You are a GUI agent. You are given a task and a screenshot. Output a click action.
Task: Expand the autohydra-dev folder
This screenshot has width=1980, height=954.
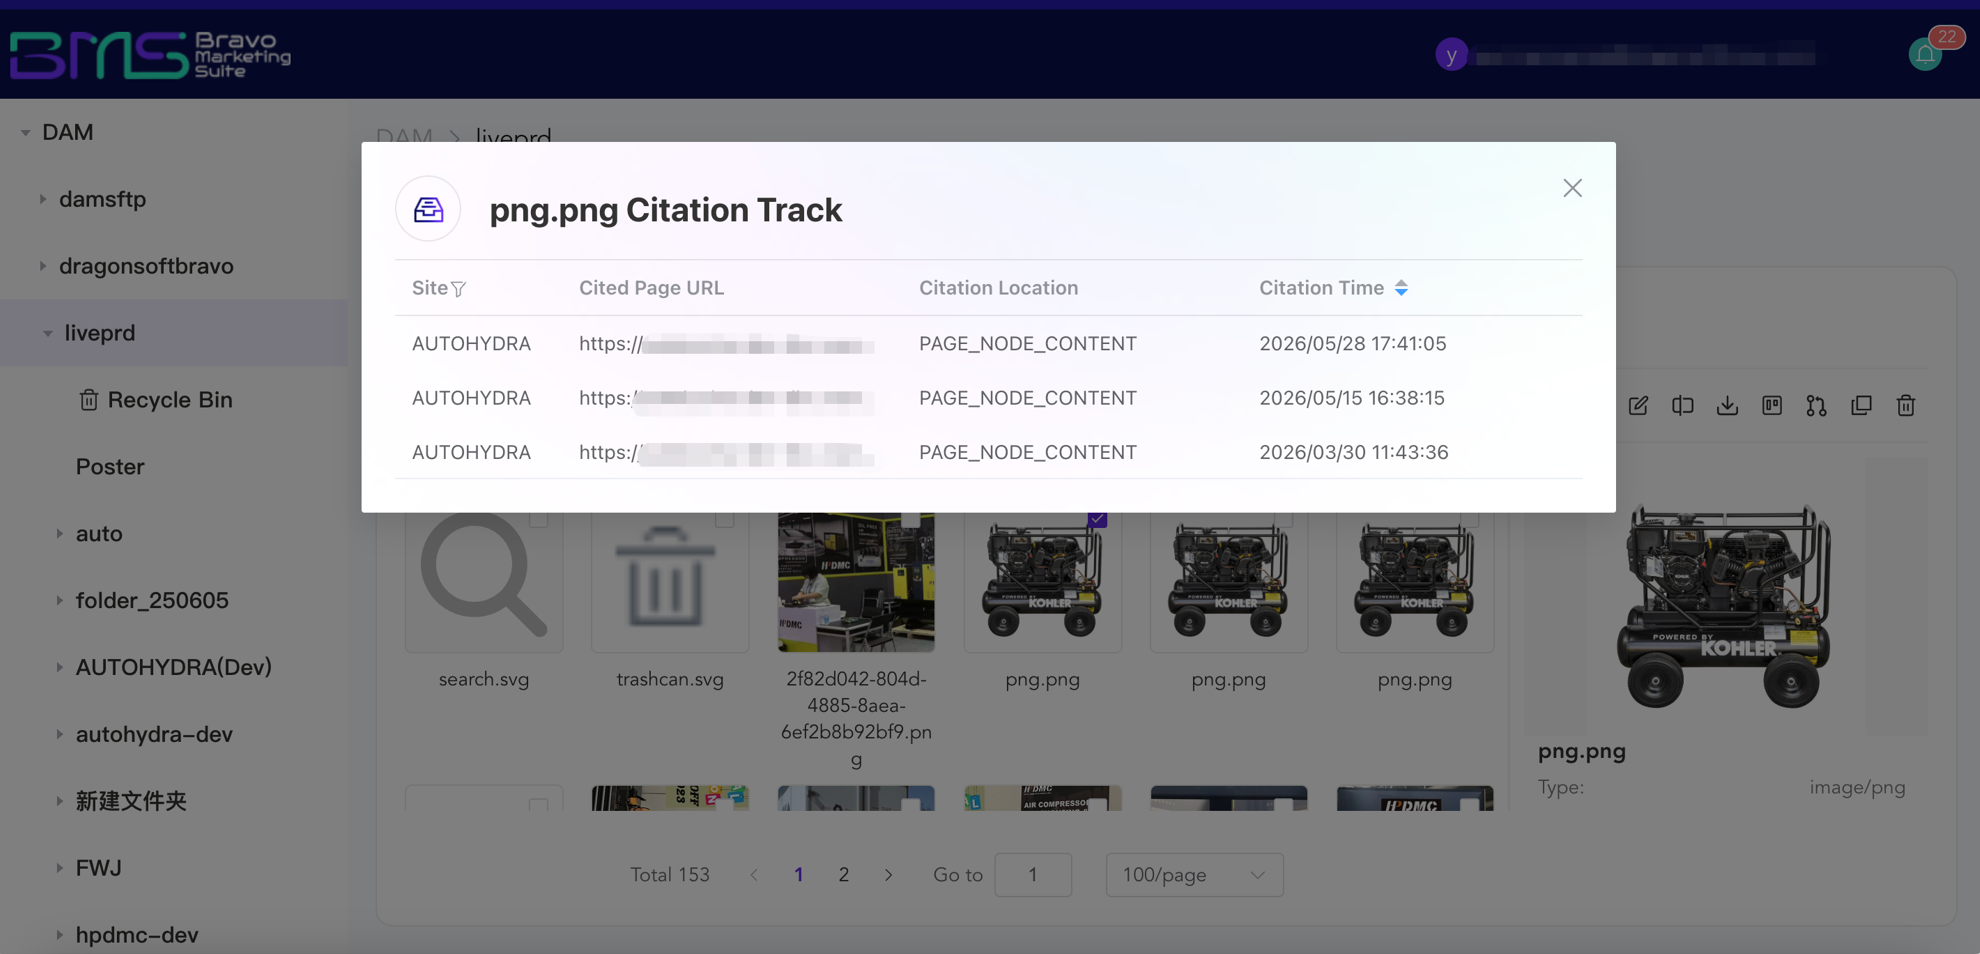tap(60, 734)
